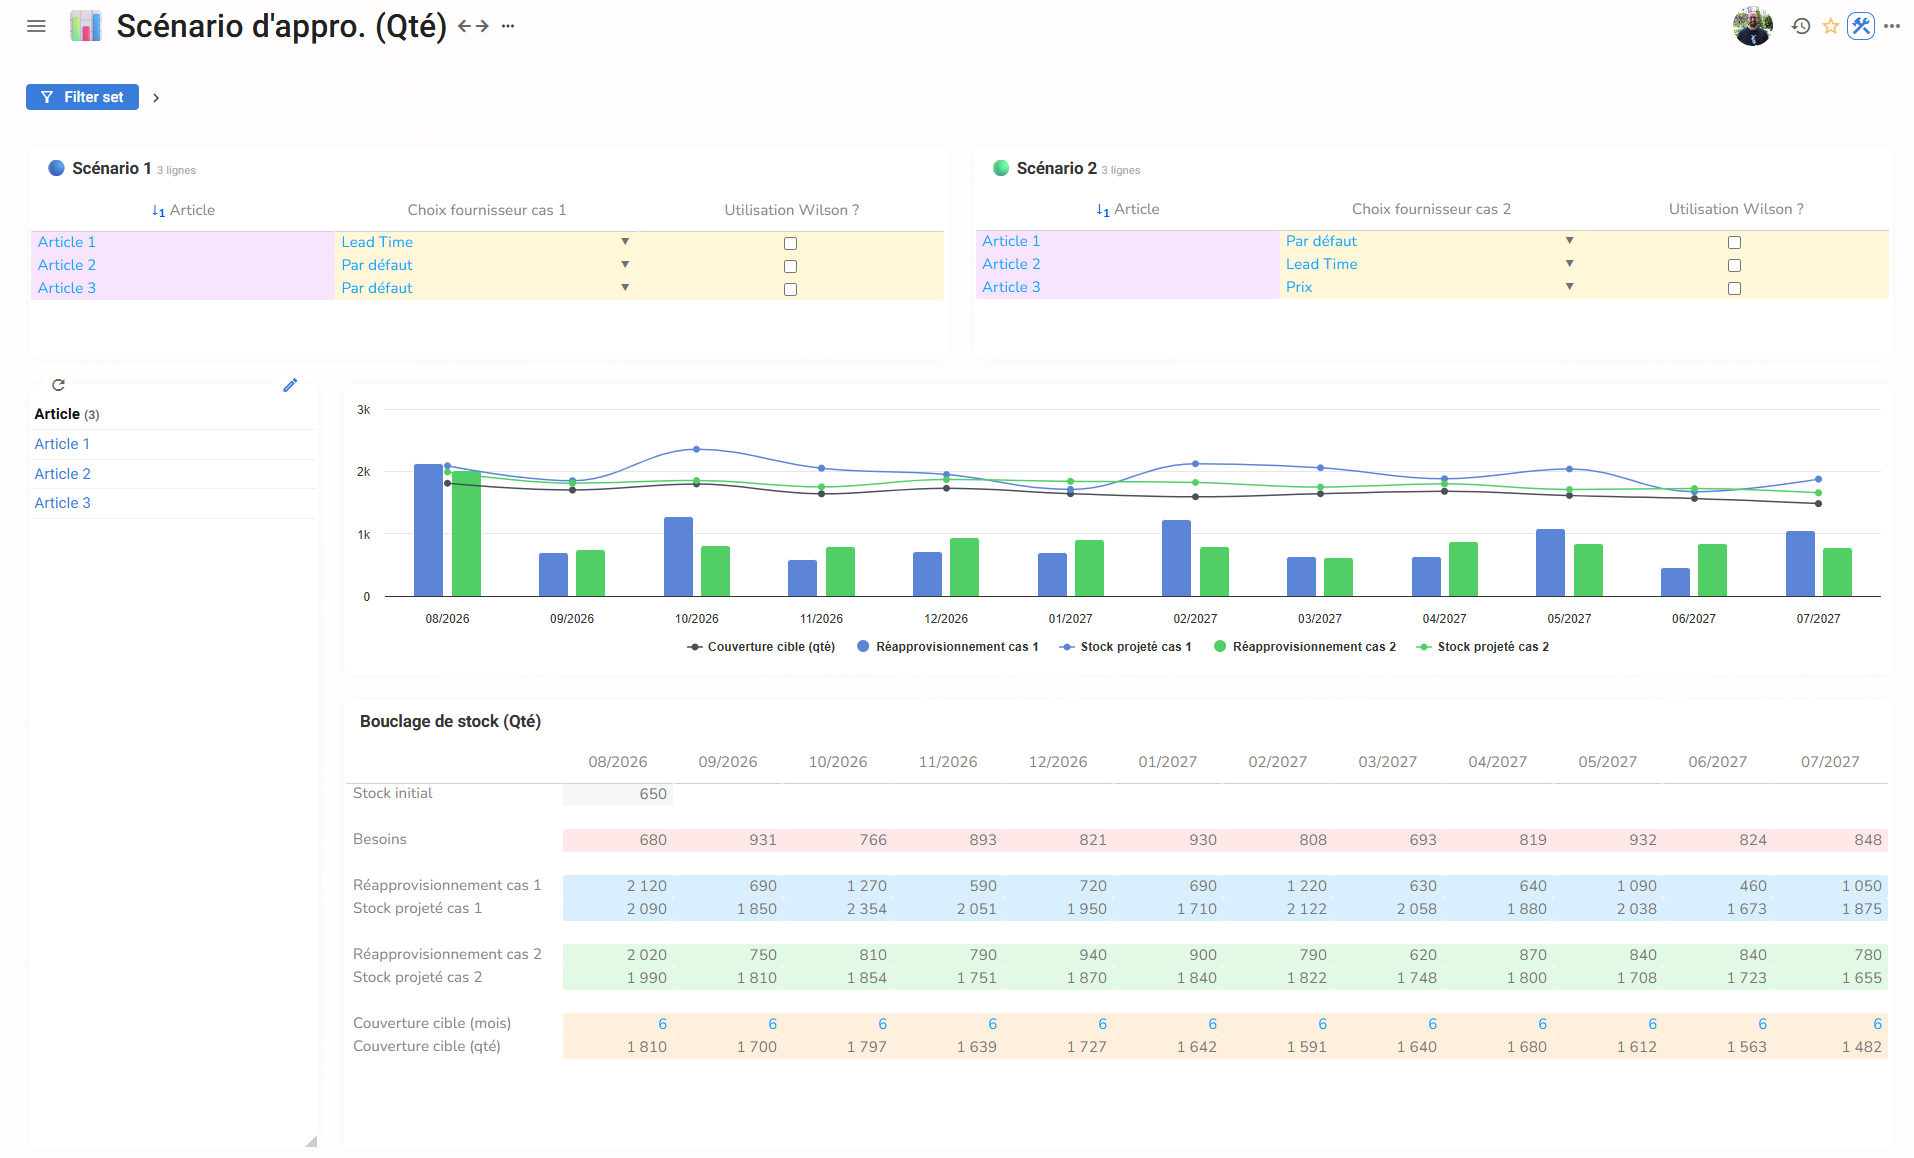Open supplier dropdown for Article 1 in Scénario 2

pyautogui.click(x=1570, y=241)
